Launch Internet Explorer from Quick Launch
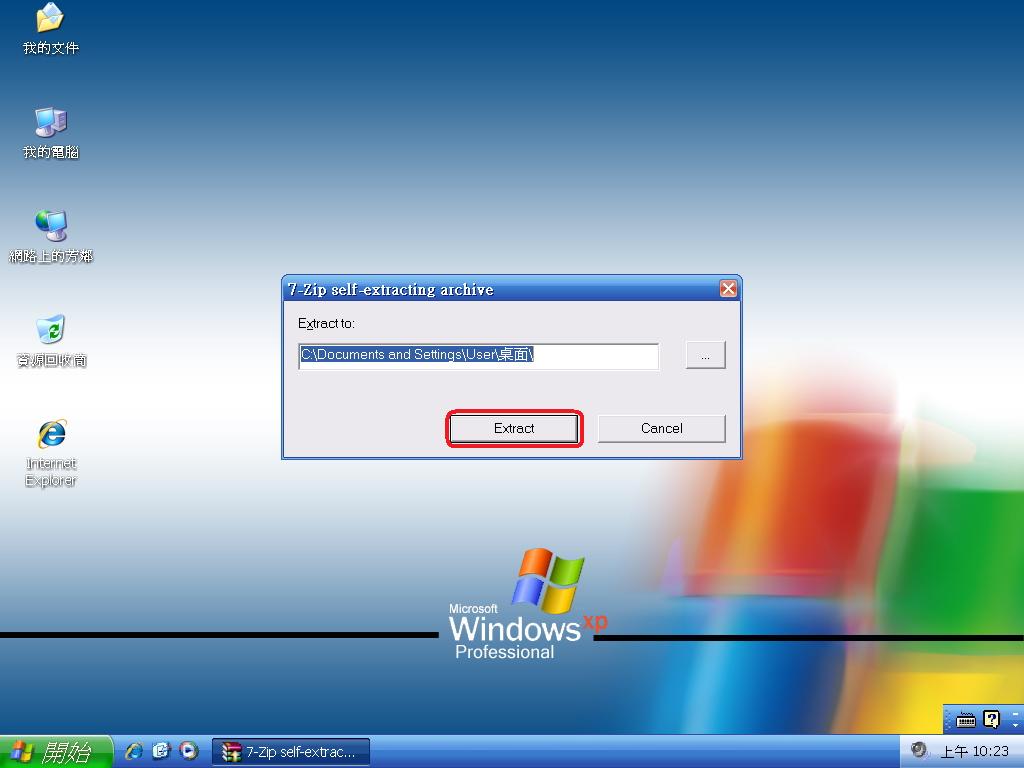 click(134, 751)
